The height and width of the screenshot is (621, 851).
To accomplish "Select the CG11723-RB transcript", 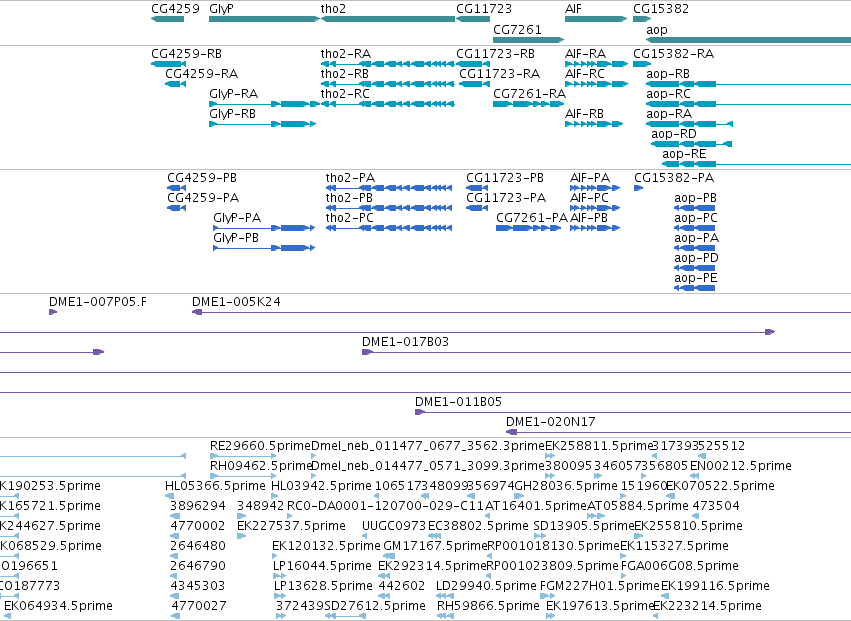I will pos(496,54).
